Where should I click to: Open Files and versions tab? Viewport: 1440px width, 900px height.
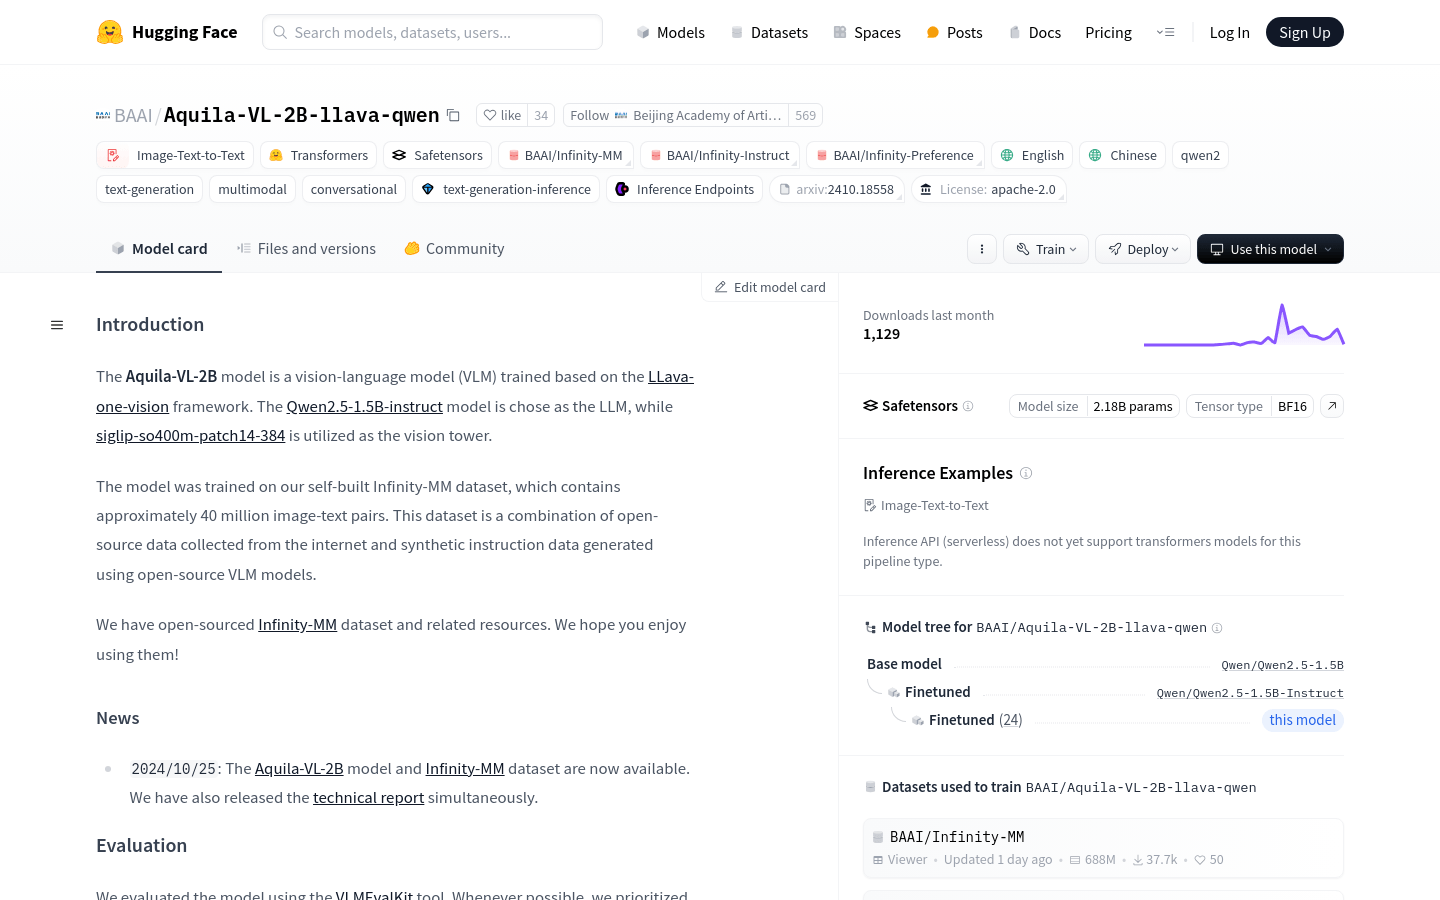click(x=306, y=249)
